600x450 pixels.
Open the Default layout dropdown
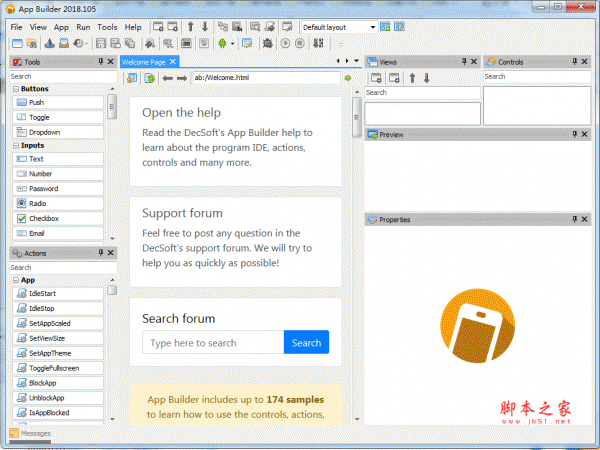coord(372,27)
